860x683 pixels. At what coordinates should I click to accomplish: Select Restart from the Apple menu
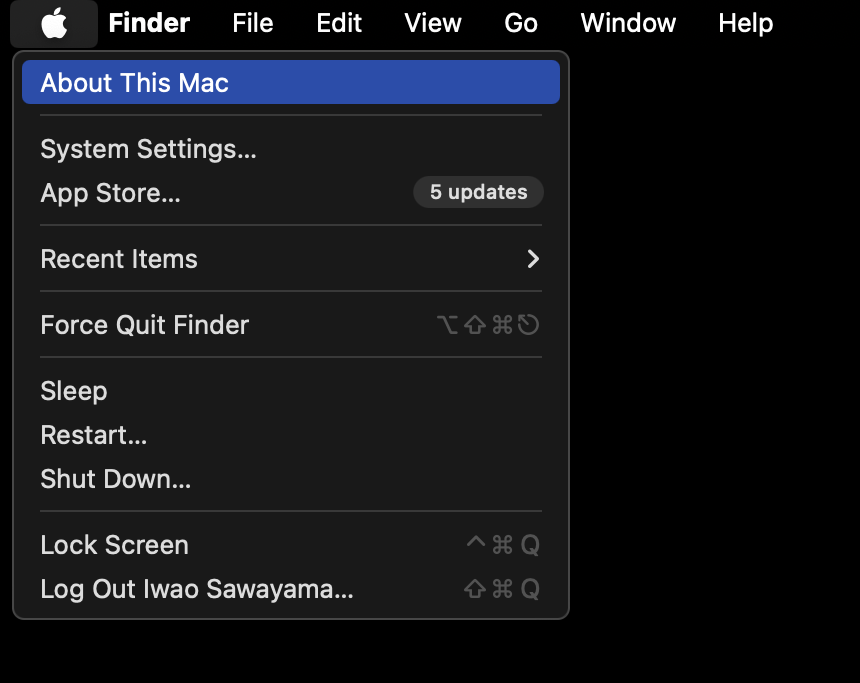click(93, 435)
